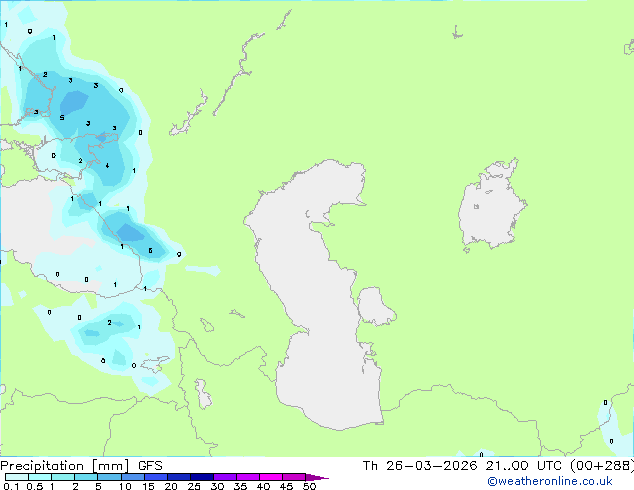Click the '20' legend scale value
Viewport: 634px width, 490px height.
(171, 486)
